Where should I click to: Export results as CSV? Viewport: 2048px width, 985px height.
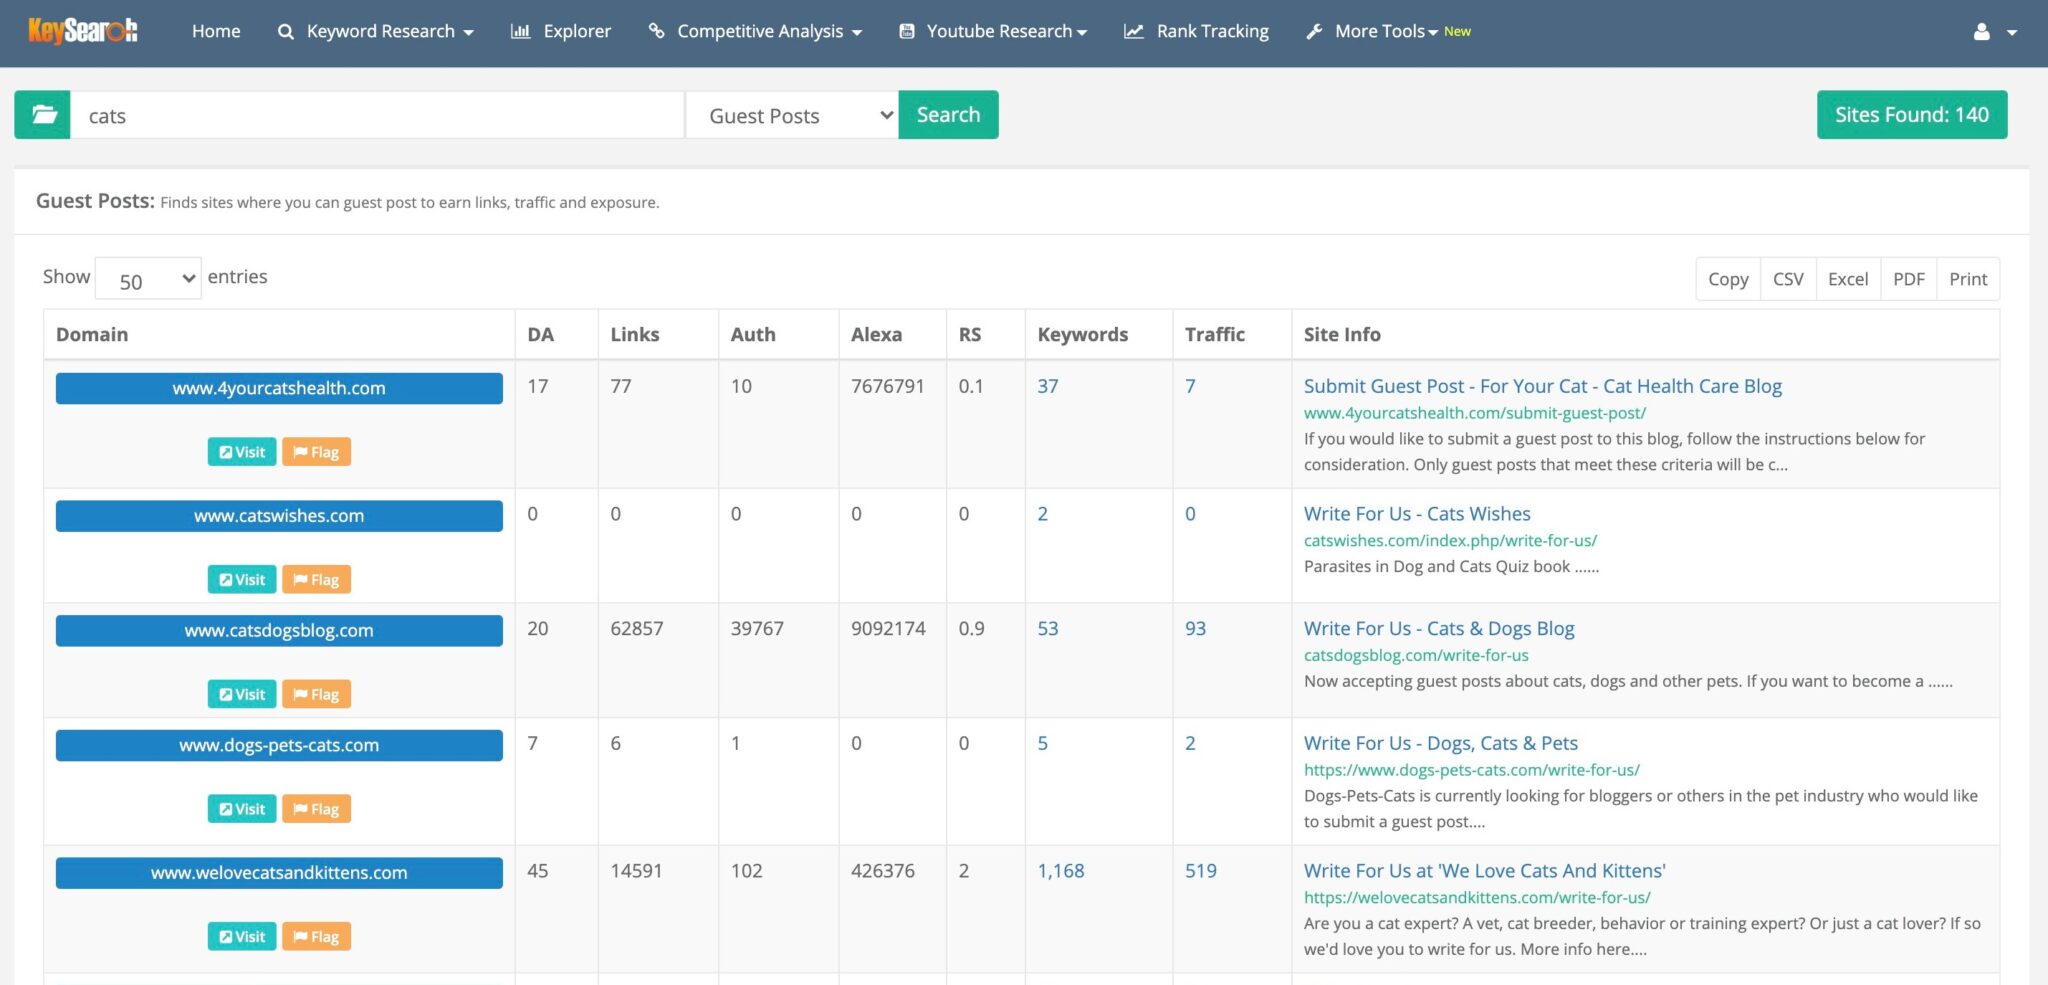pos(1788,279)
